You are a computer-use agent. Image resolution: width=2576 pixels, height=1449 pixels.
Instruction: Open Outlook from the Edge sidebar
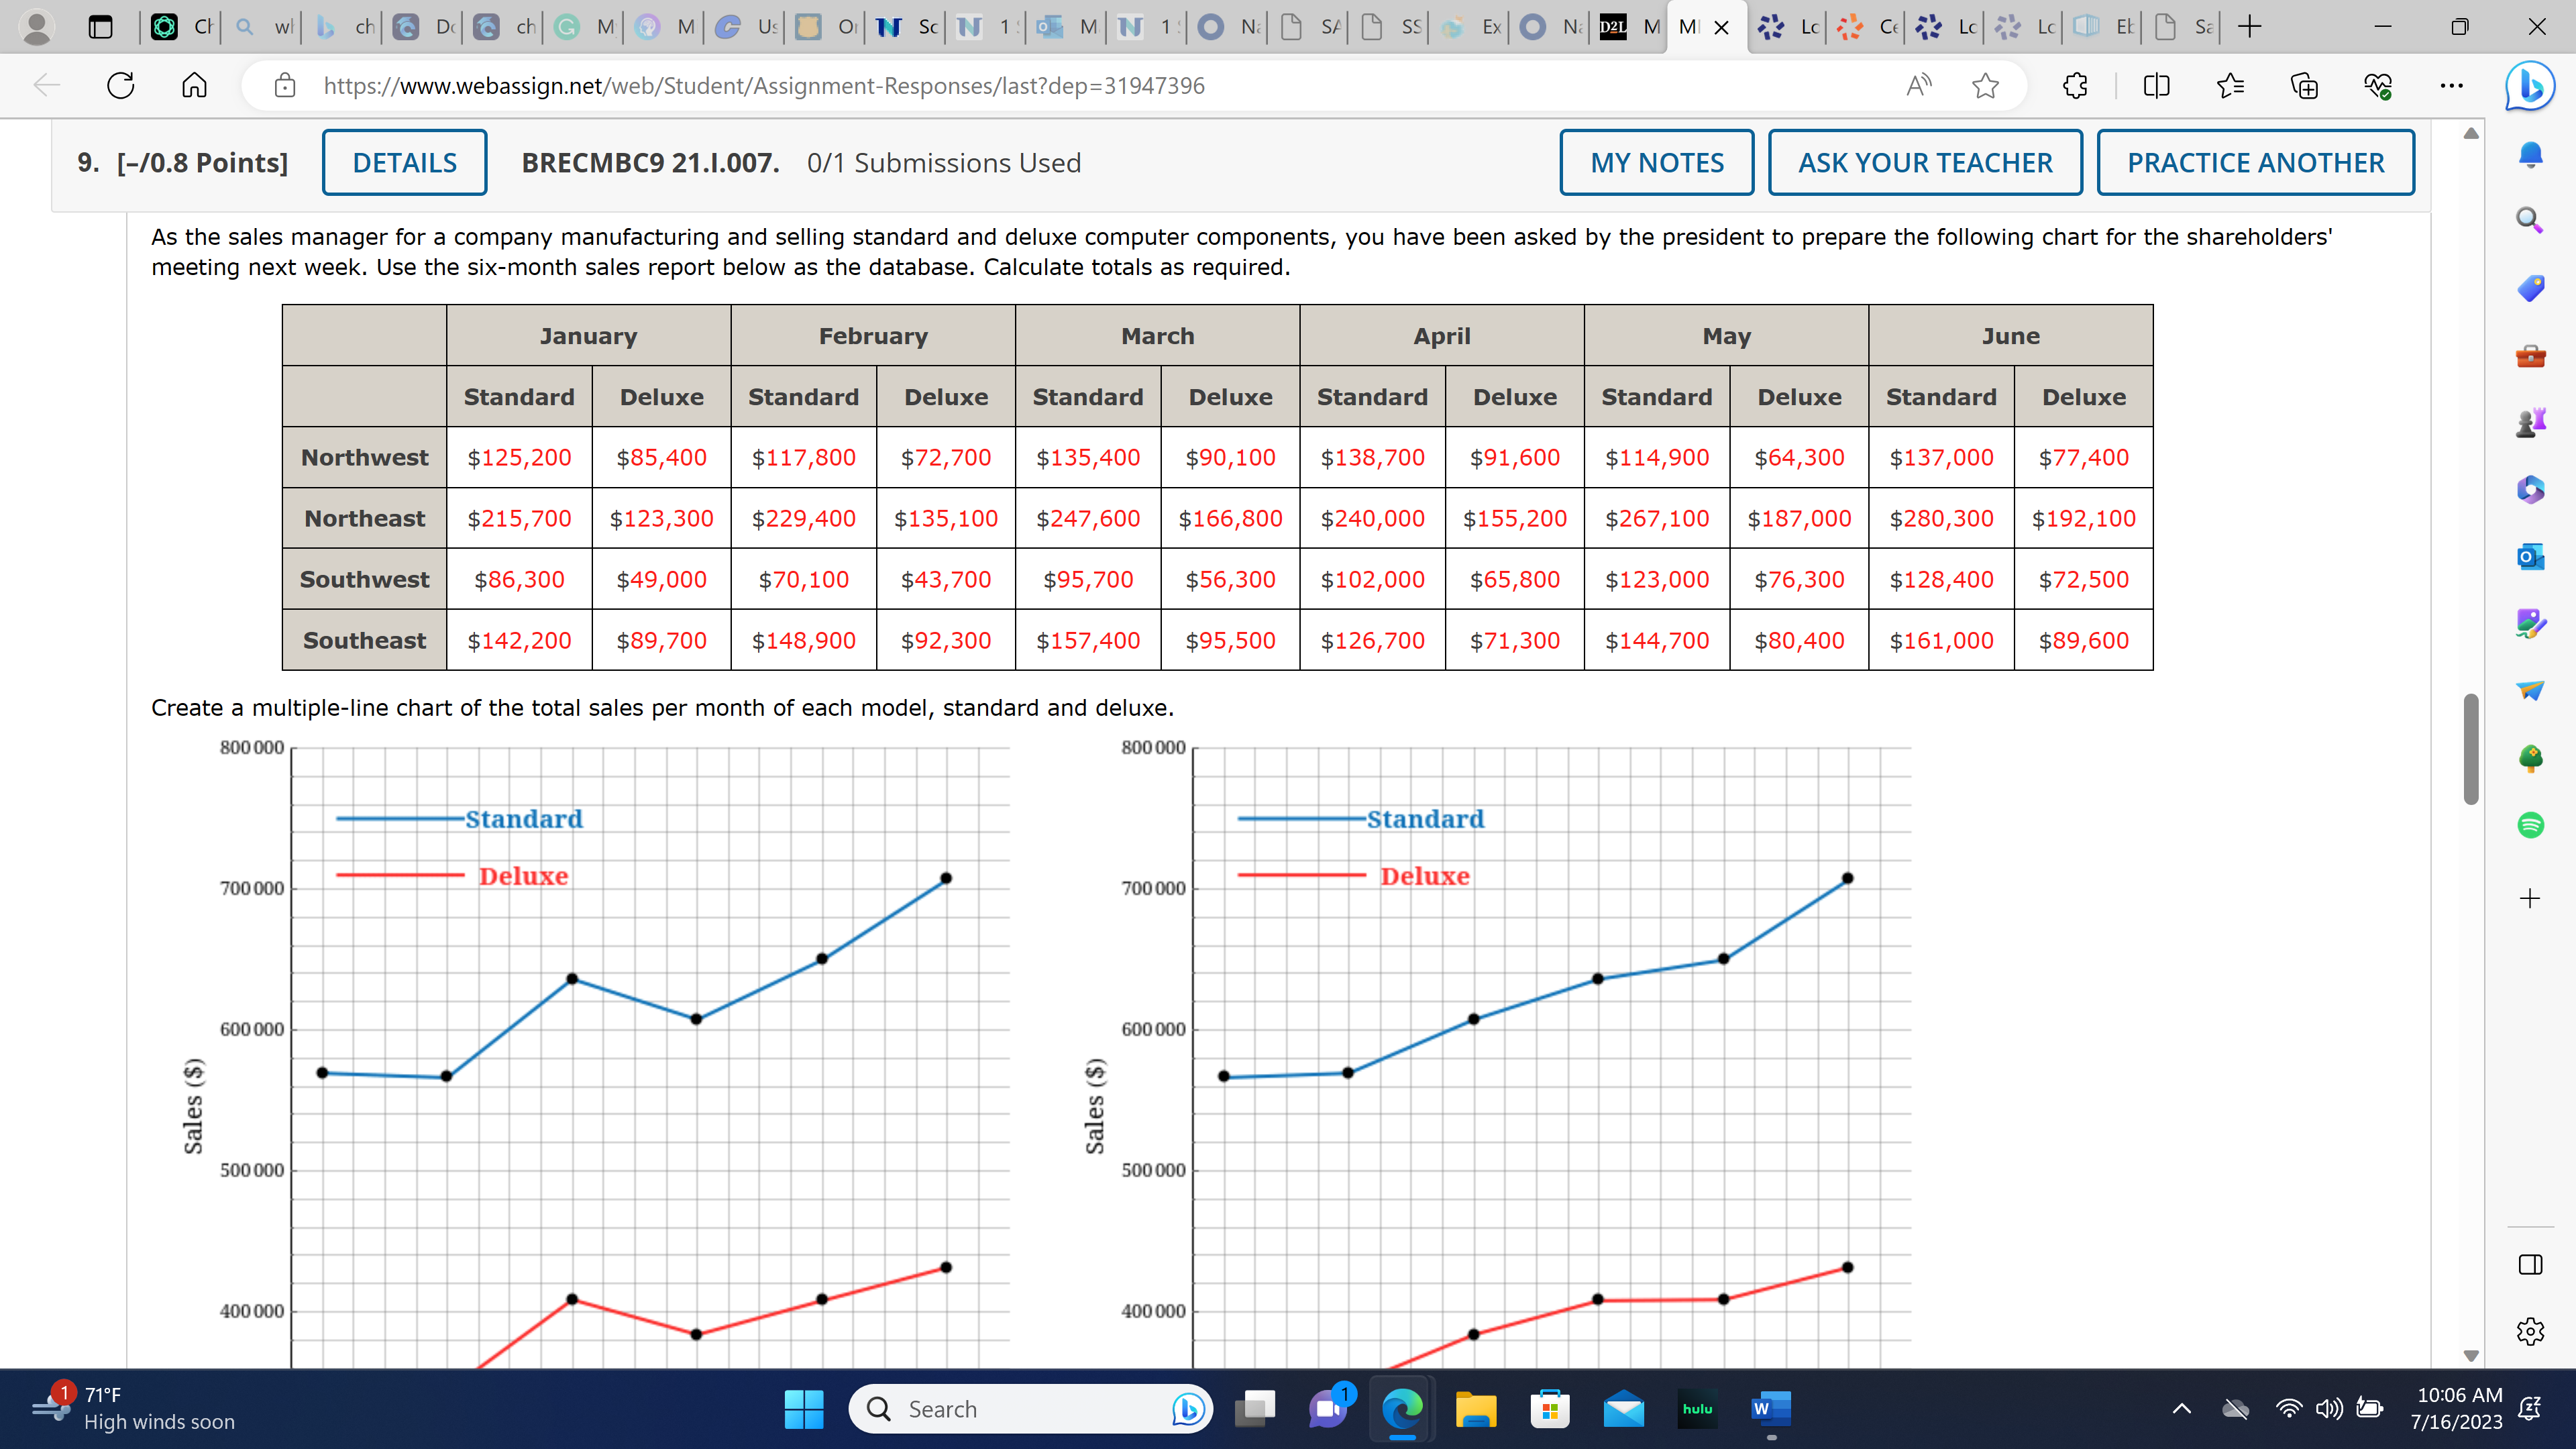click(x=2530, y=556)
